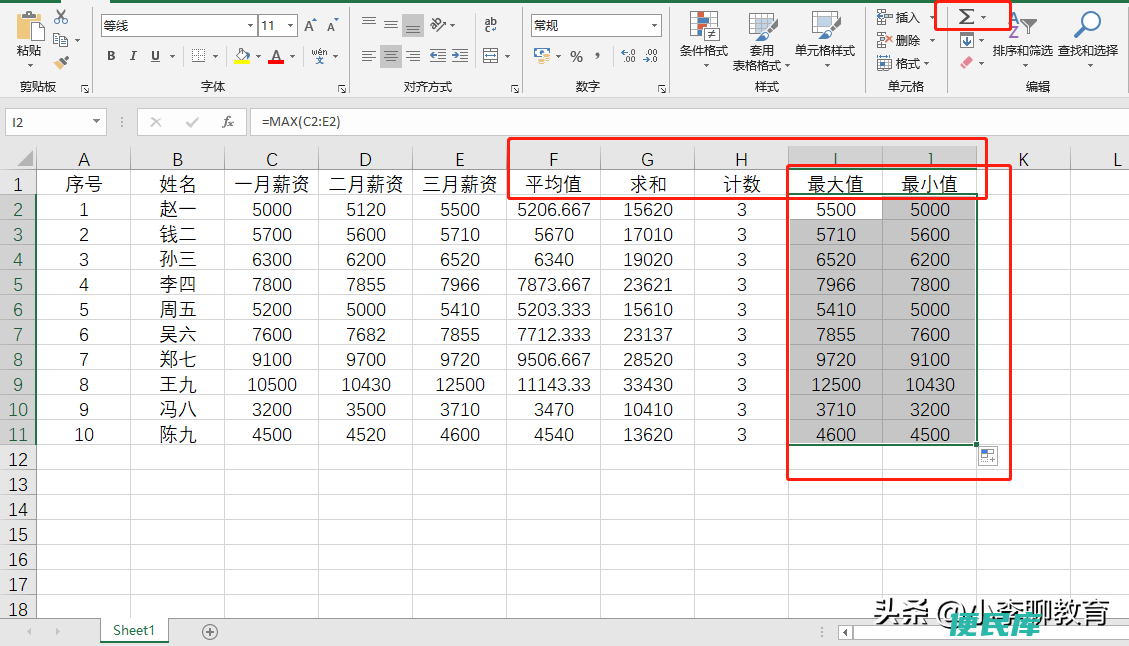The height and width of the screenshot is (646, 1129).
Task: Open Format as Table (套用表格格式)
Action: 761,40
